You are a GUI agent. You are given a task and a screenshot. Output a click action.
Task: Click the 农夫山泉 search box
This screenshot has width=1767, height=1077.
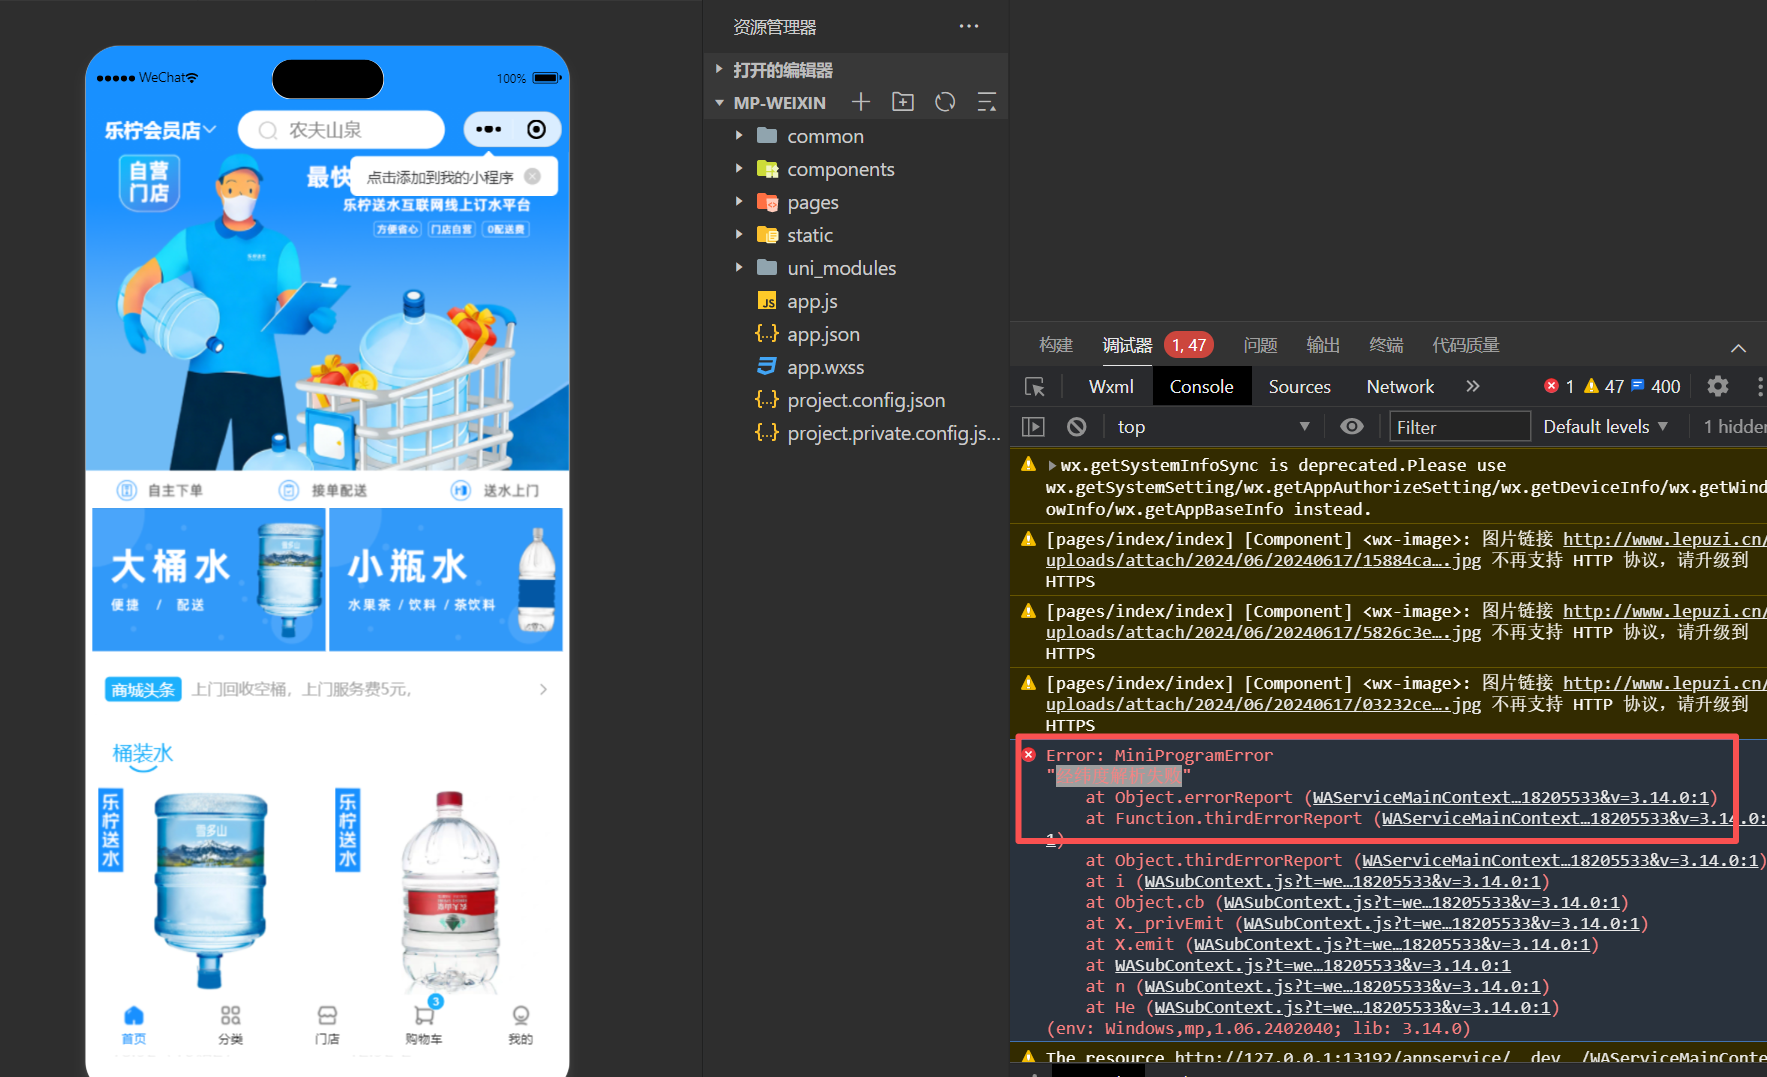click(x=341, y=130)
